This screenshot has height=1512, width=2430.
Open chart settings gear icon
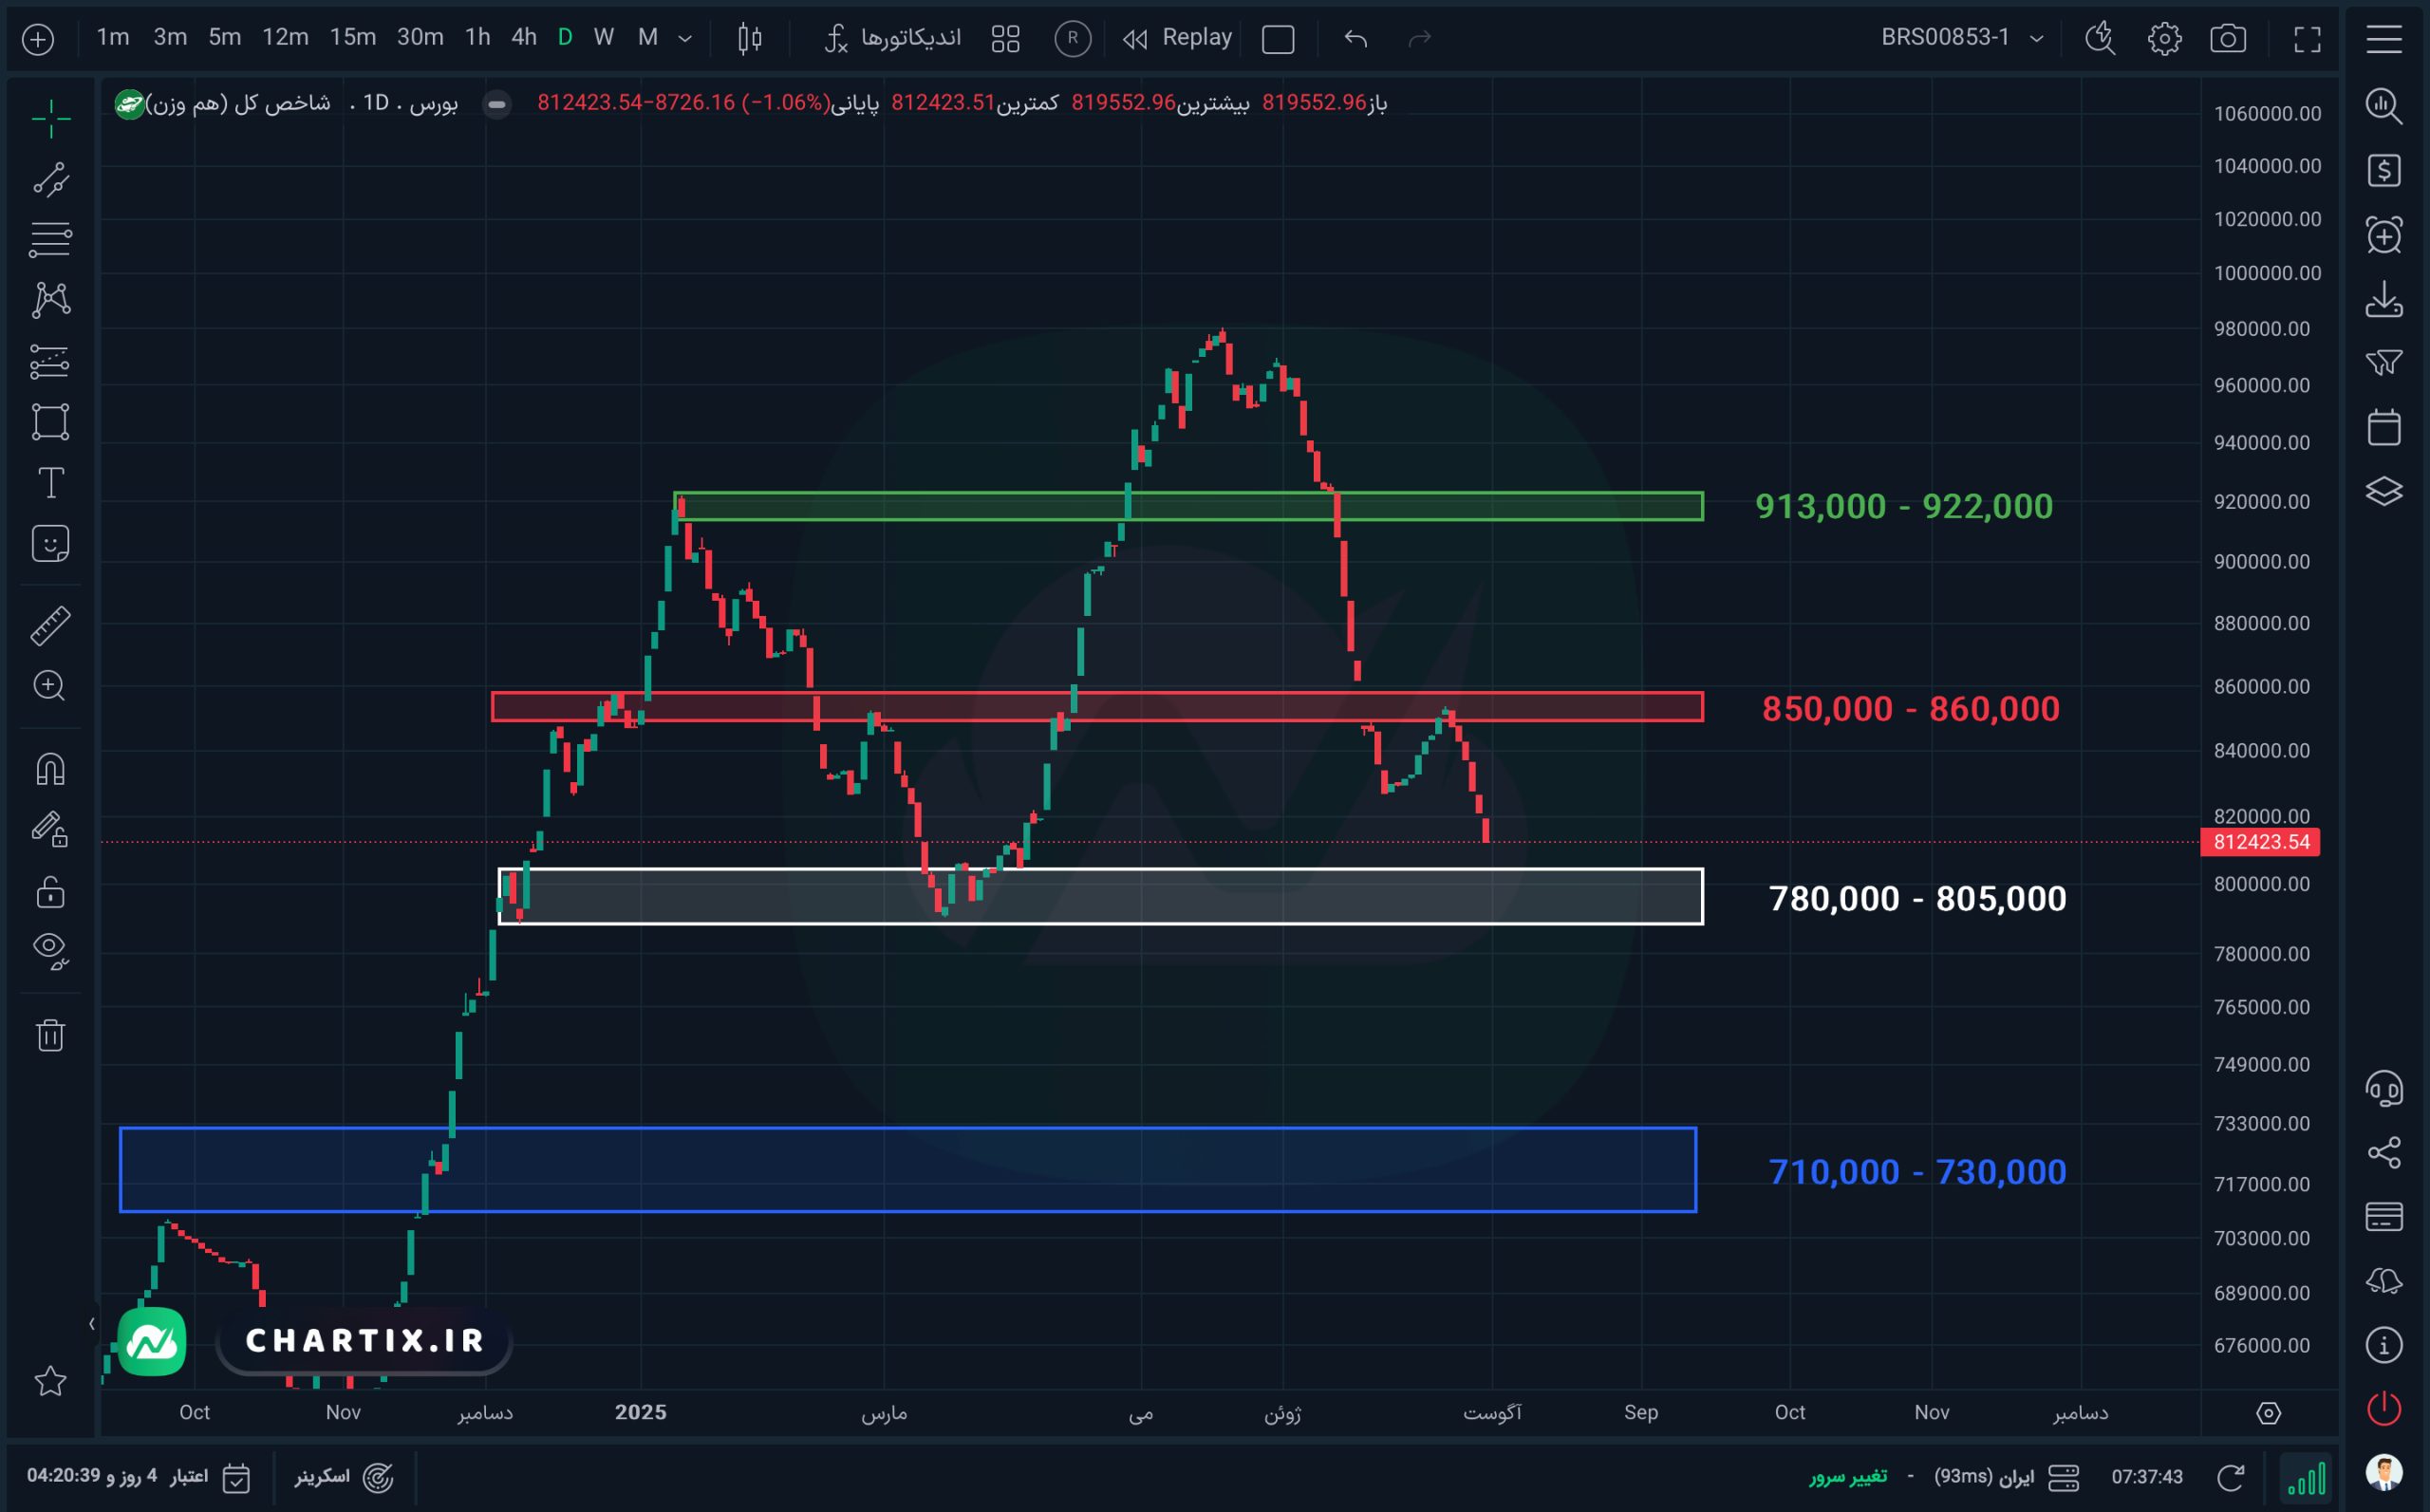click(2164, 38)
